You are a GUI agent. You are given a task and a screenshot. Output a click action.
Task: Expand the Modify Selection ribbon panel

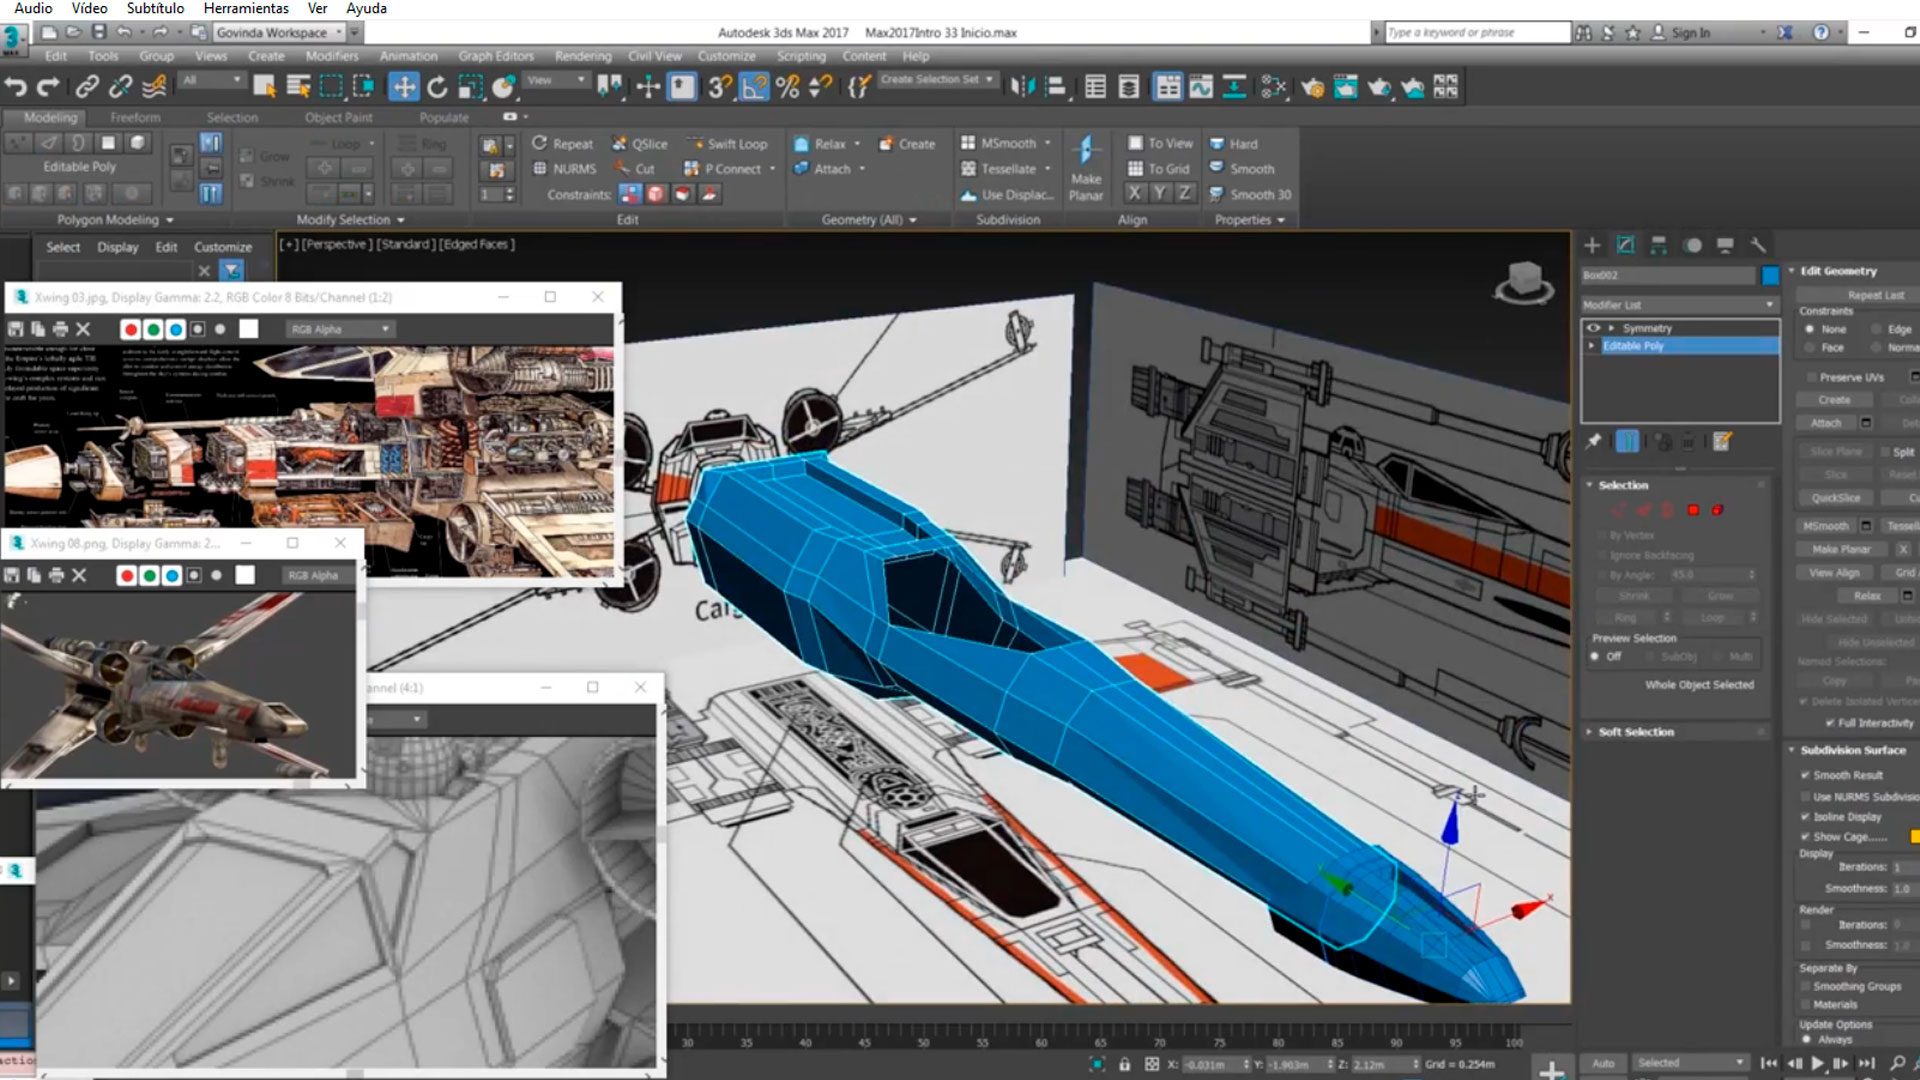(x=350, y=220)
